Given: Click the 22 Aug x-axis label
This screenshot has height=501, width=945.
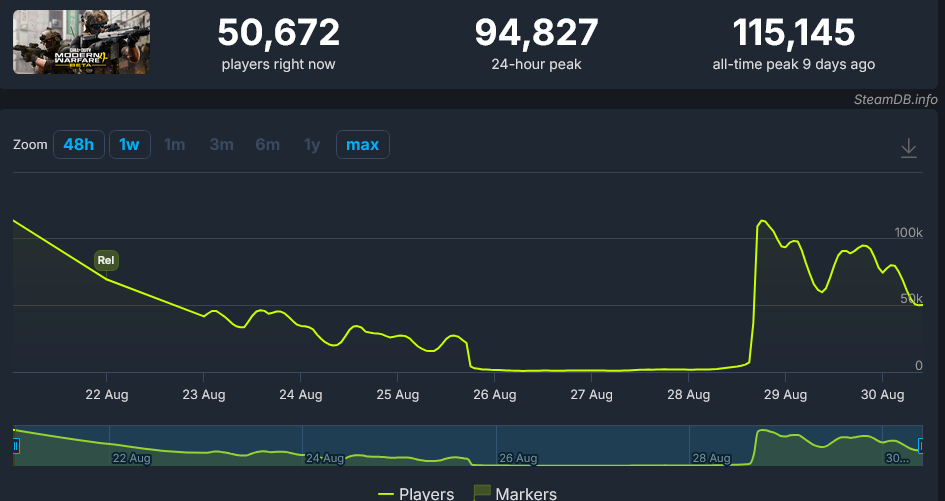Looking at the screenshot, I should click(x=107, y=395).
